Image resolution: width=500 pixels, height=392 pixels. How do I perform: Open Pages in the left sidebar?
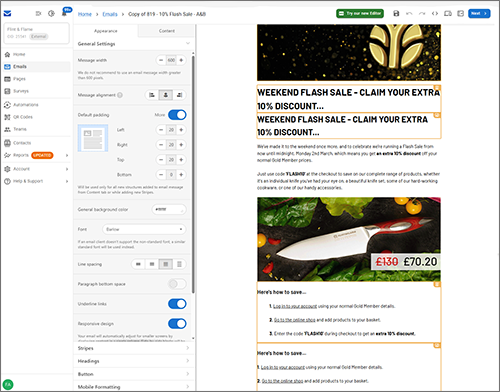tap(37, 79)
